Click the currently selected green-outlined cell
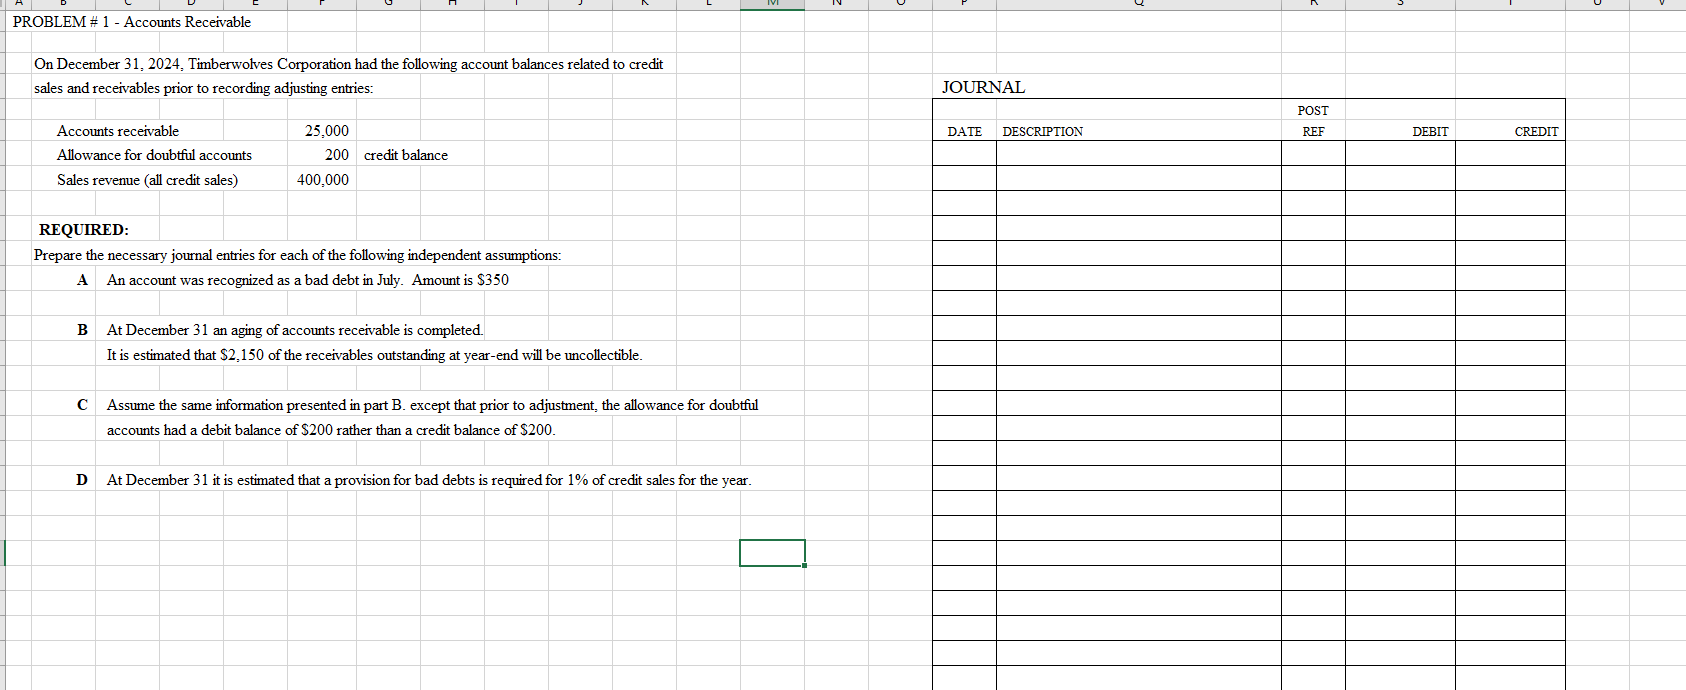This screenshot has width=1686, height=690. pyautogui.click(x=772, y=553)
